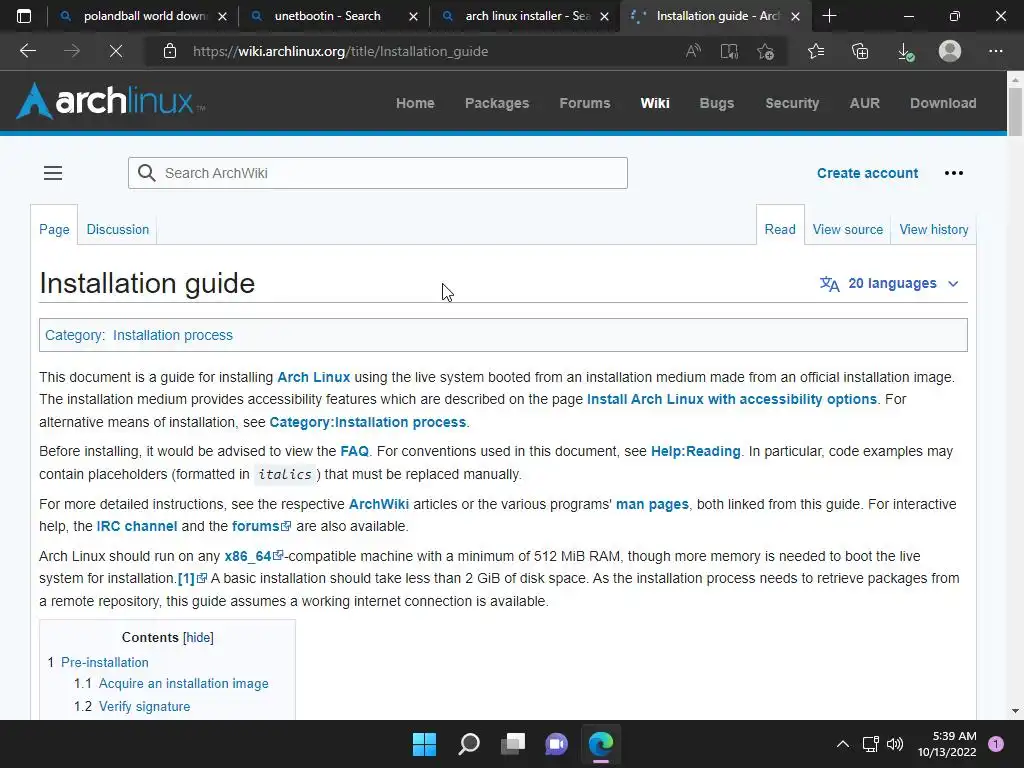This screenshot has height=768, width=1024.
Task: Close the unetbootin Search tab
Action: (413, 16)
